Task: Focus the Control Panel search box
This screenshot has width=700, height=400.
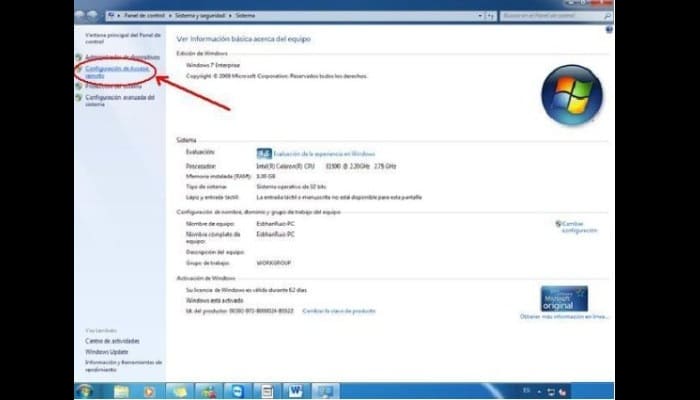Action: coord(552,16)
